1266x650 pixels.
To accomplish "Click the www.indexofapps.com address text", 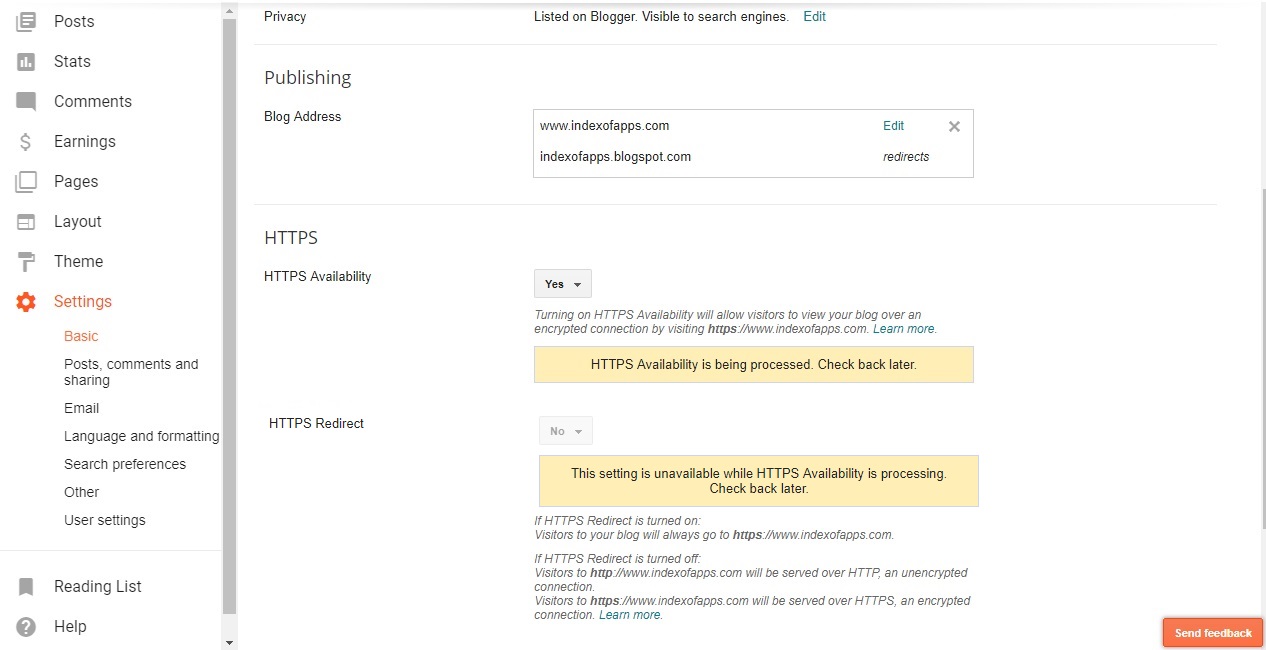I will pyautogui.click(x=605, y=126).
